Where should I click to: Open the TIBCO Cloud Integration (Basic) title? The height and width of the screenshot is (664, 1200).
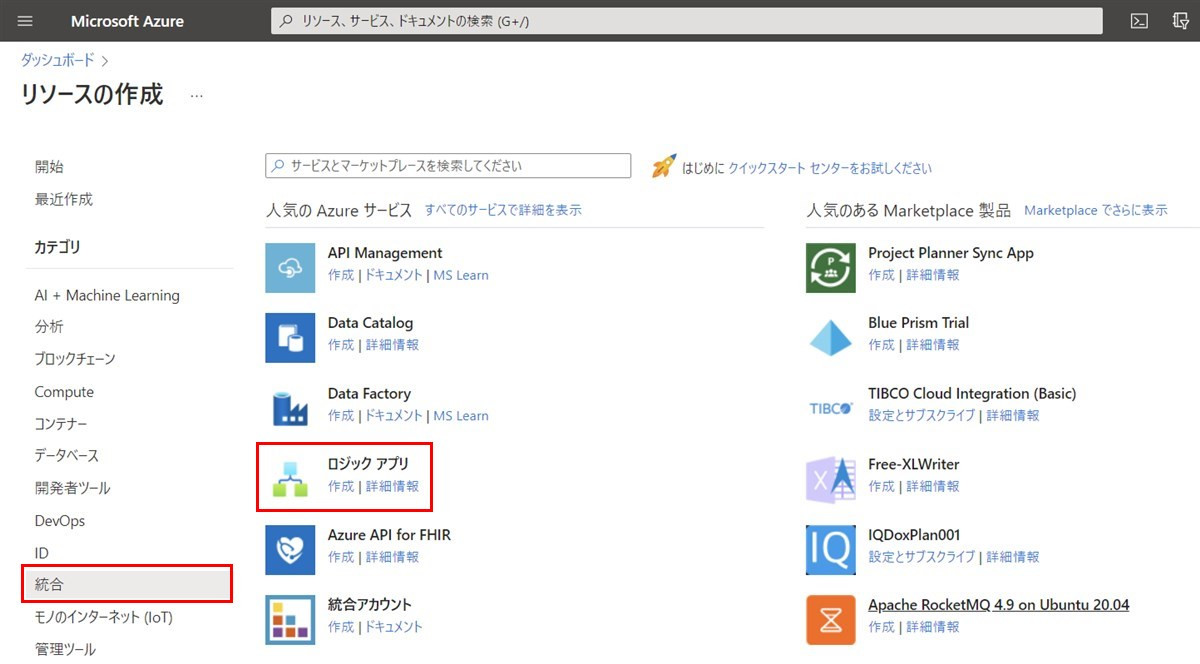[972, 393]
